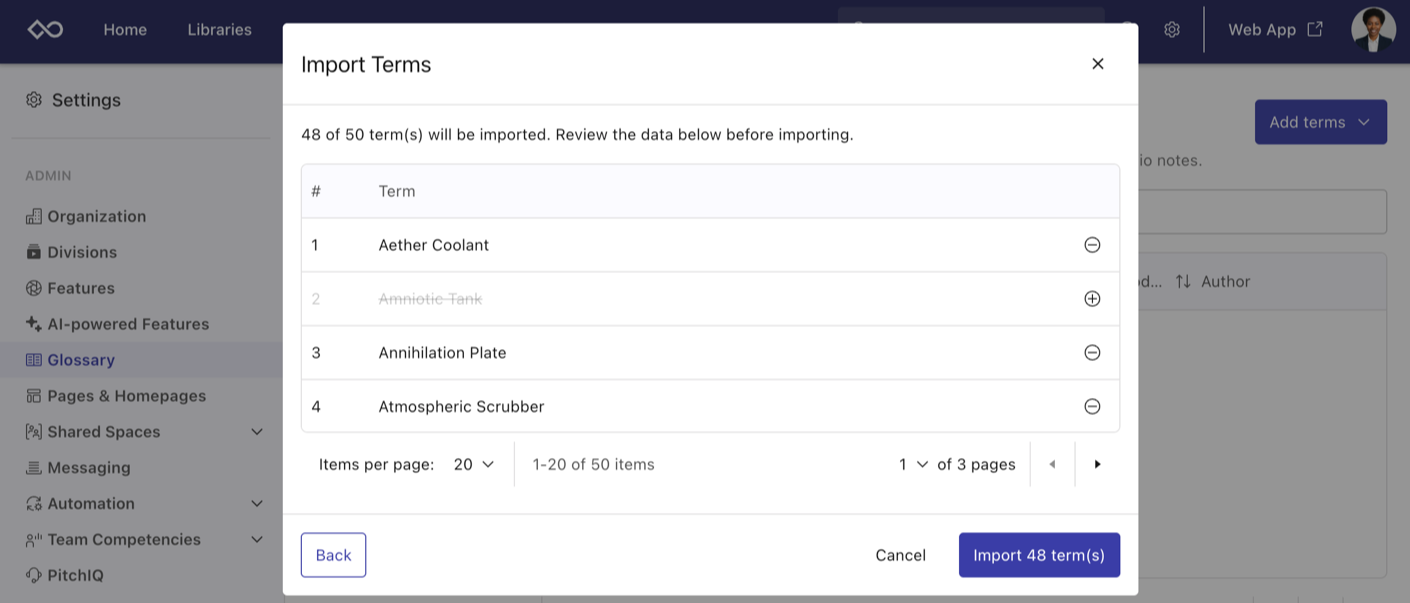Open the user profile avatar

click(x=1373, y=30)
